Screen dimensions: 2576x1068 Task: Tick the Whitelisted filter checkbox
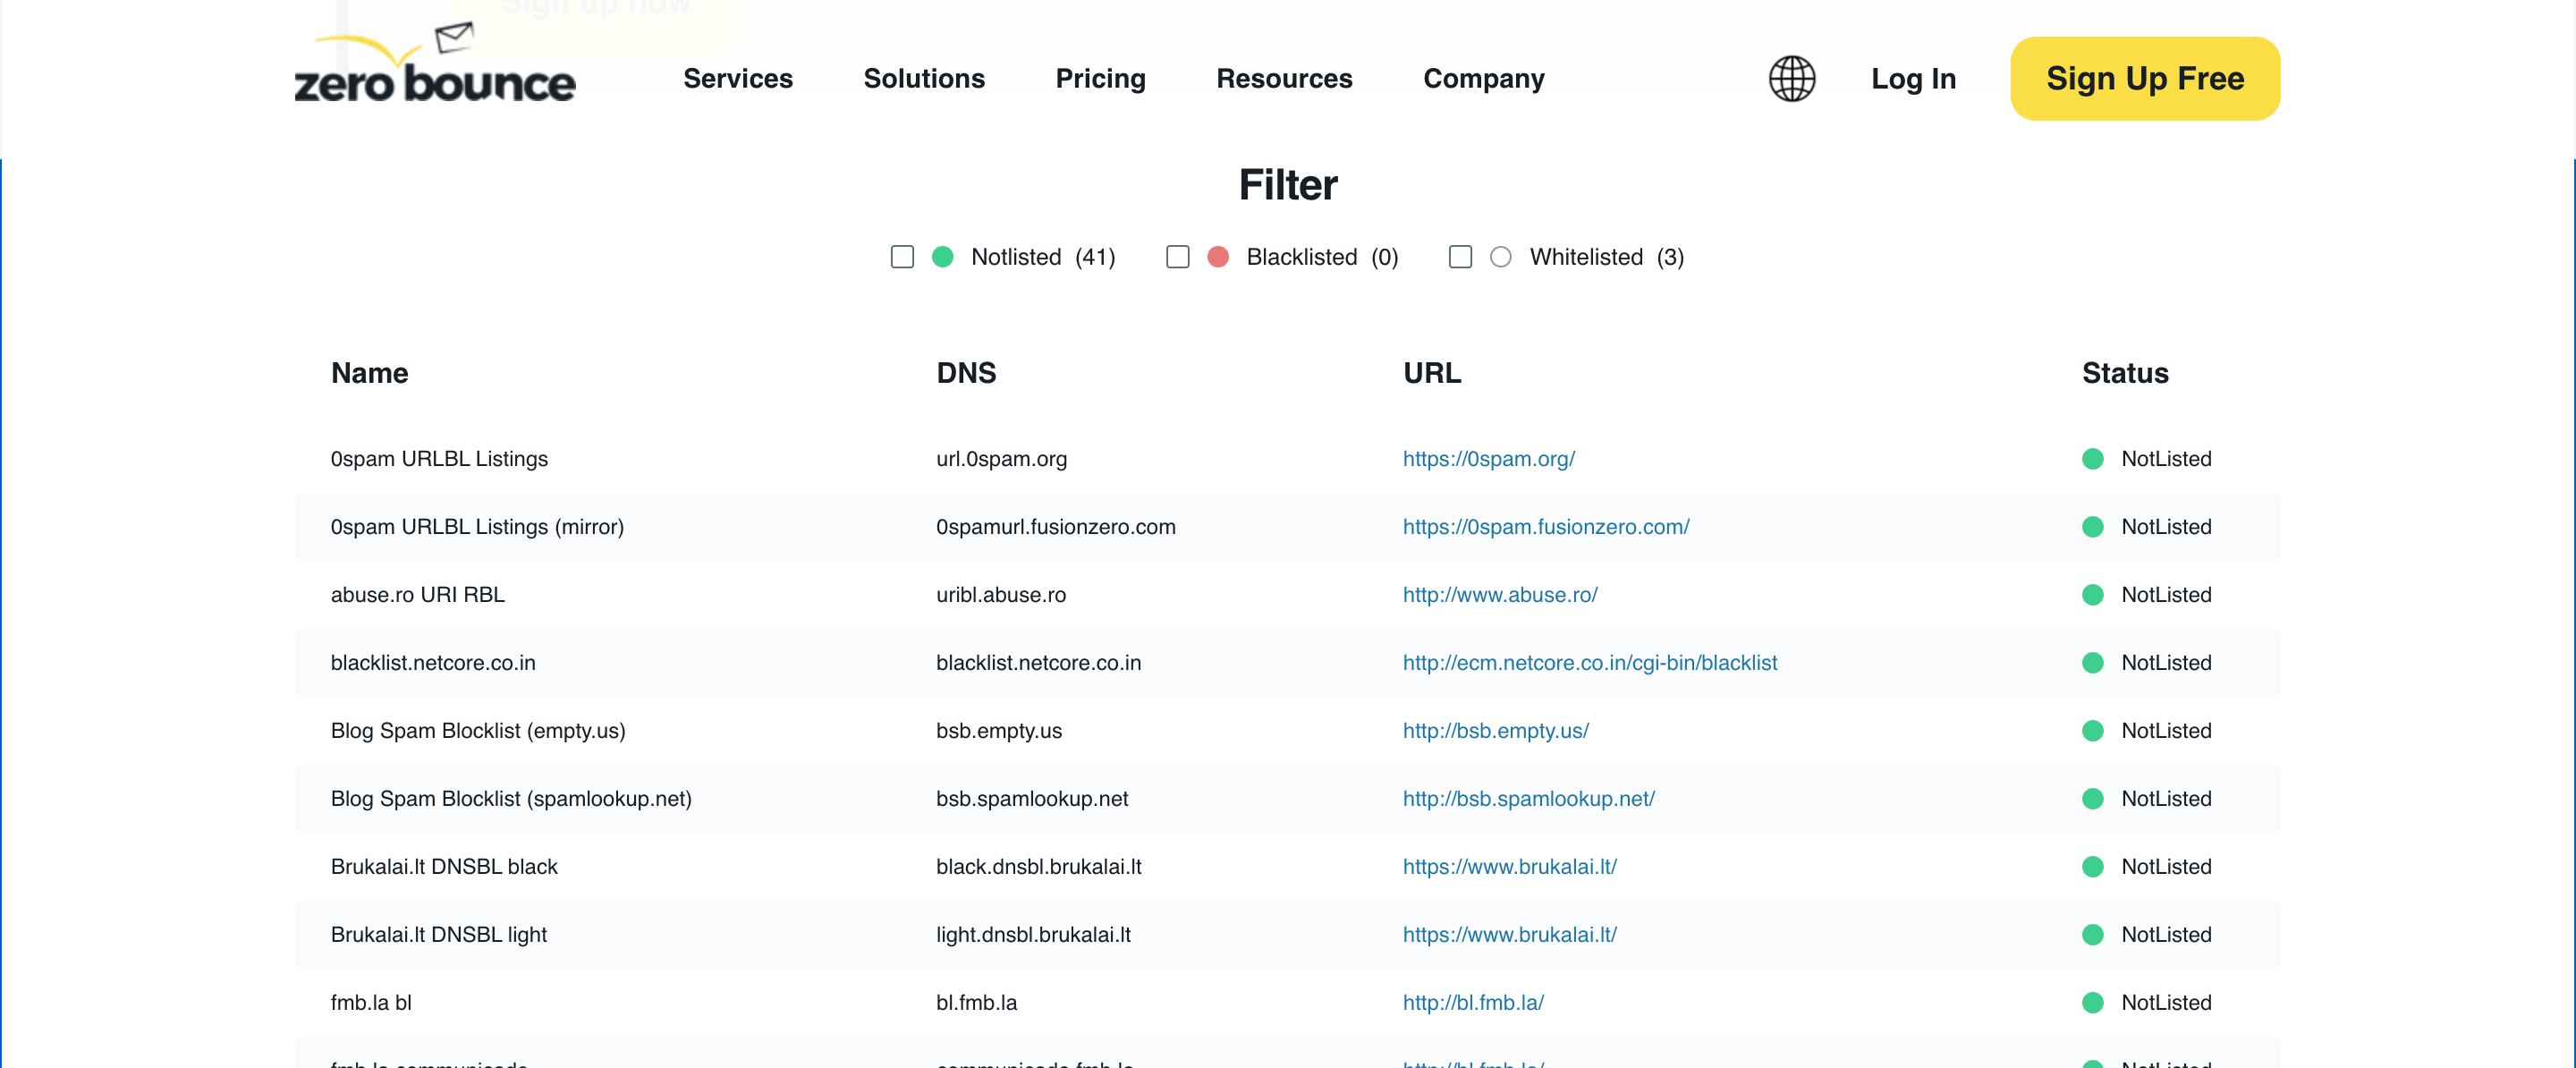1460,257
